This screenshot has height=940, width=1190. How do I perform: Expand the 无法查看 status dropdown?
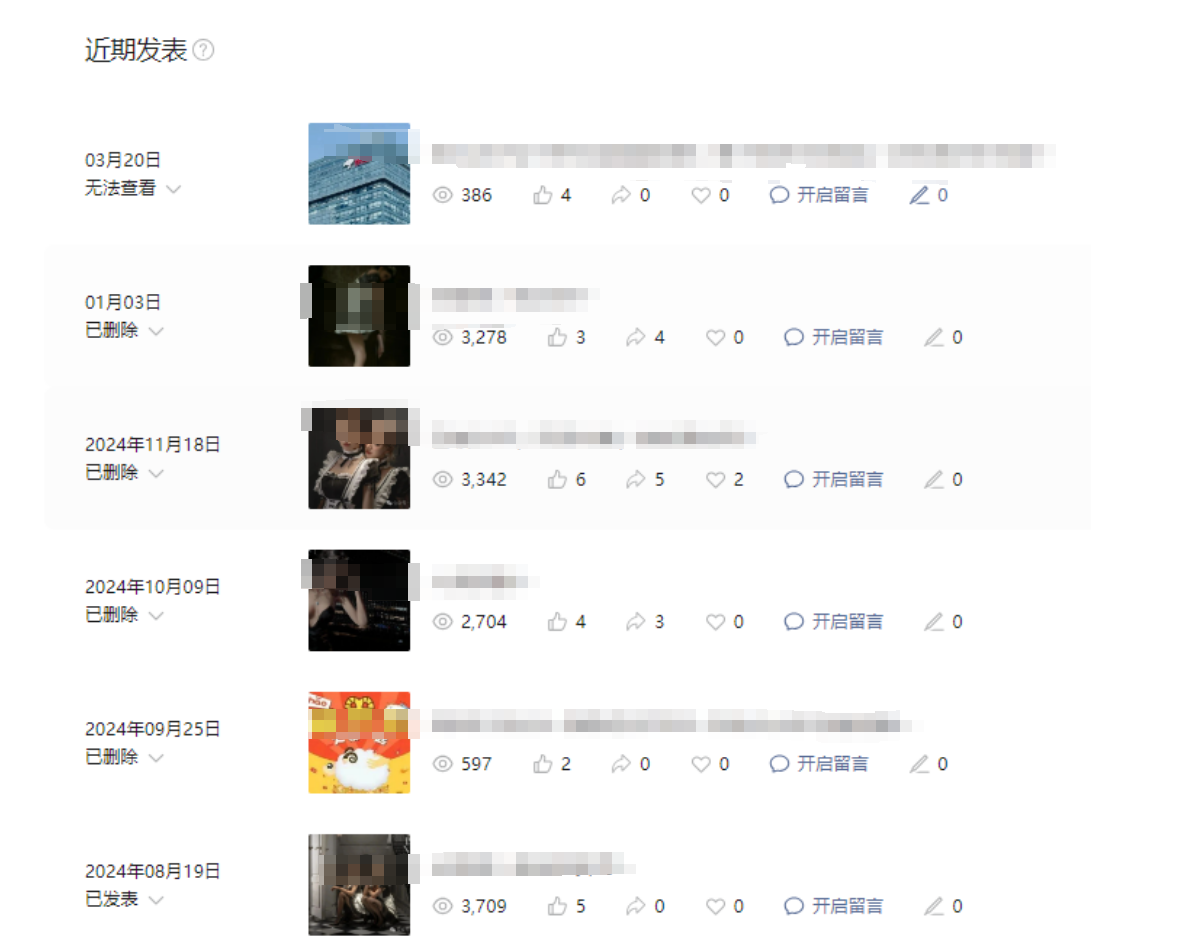(x=174, y=188)
